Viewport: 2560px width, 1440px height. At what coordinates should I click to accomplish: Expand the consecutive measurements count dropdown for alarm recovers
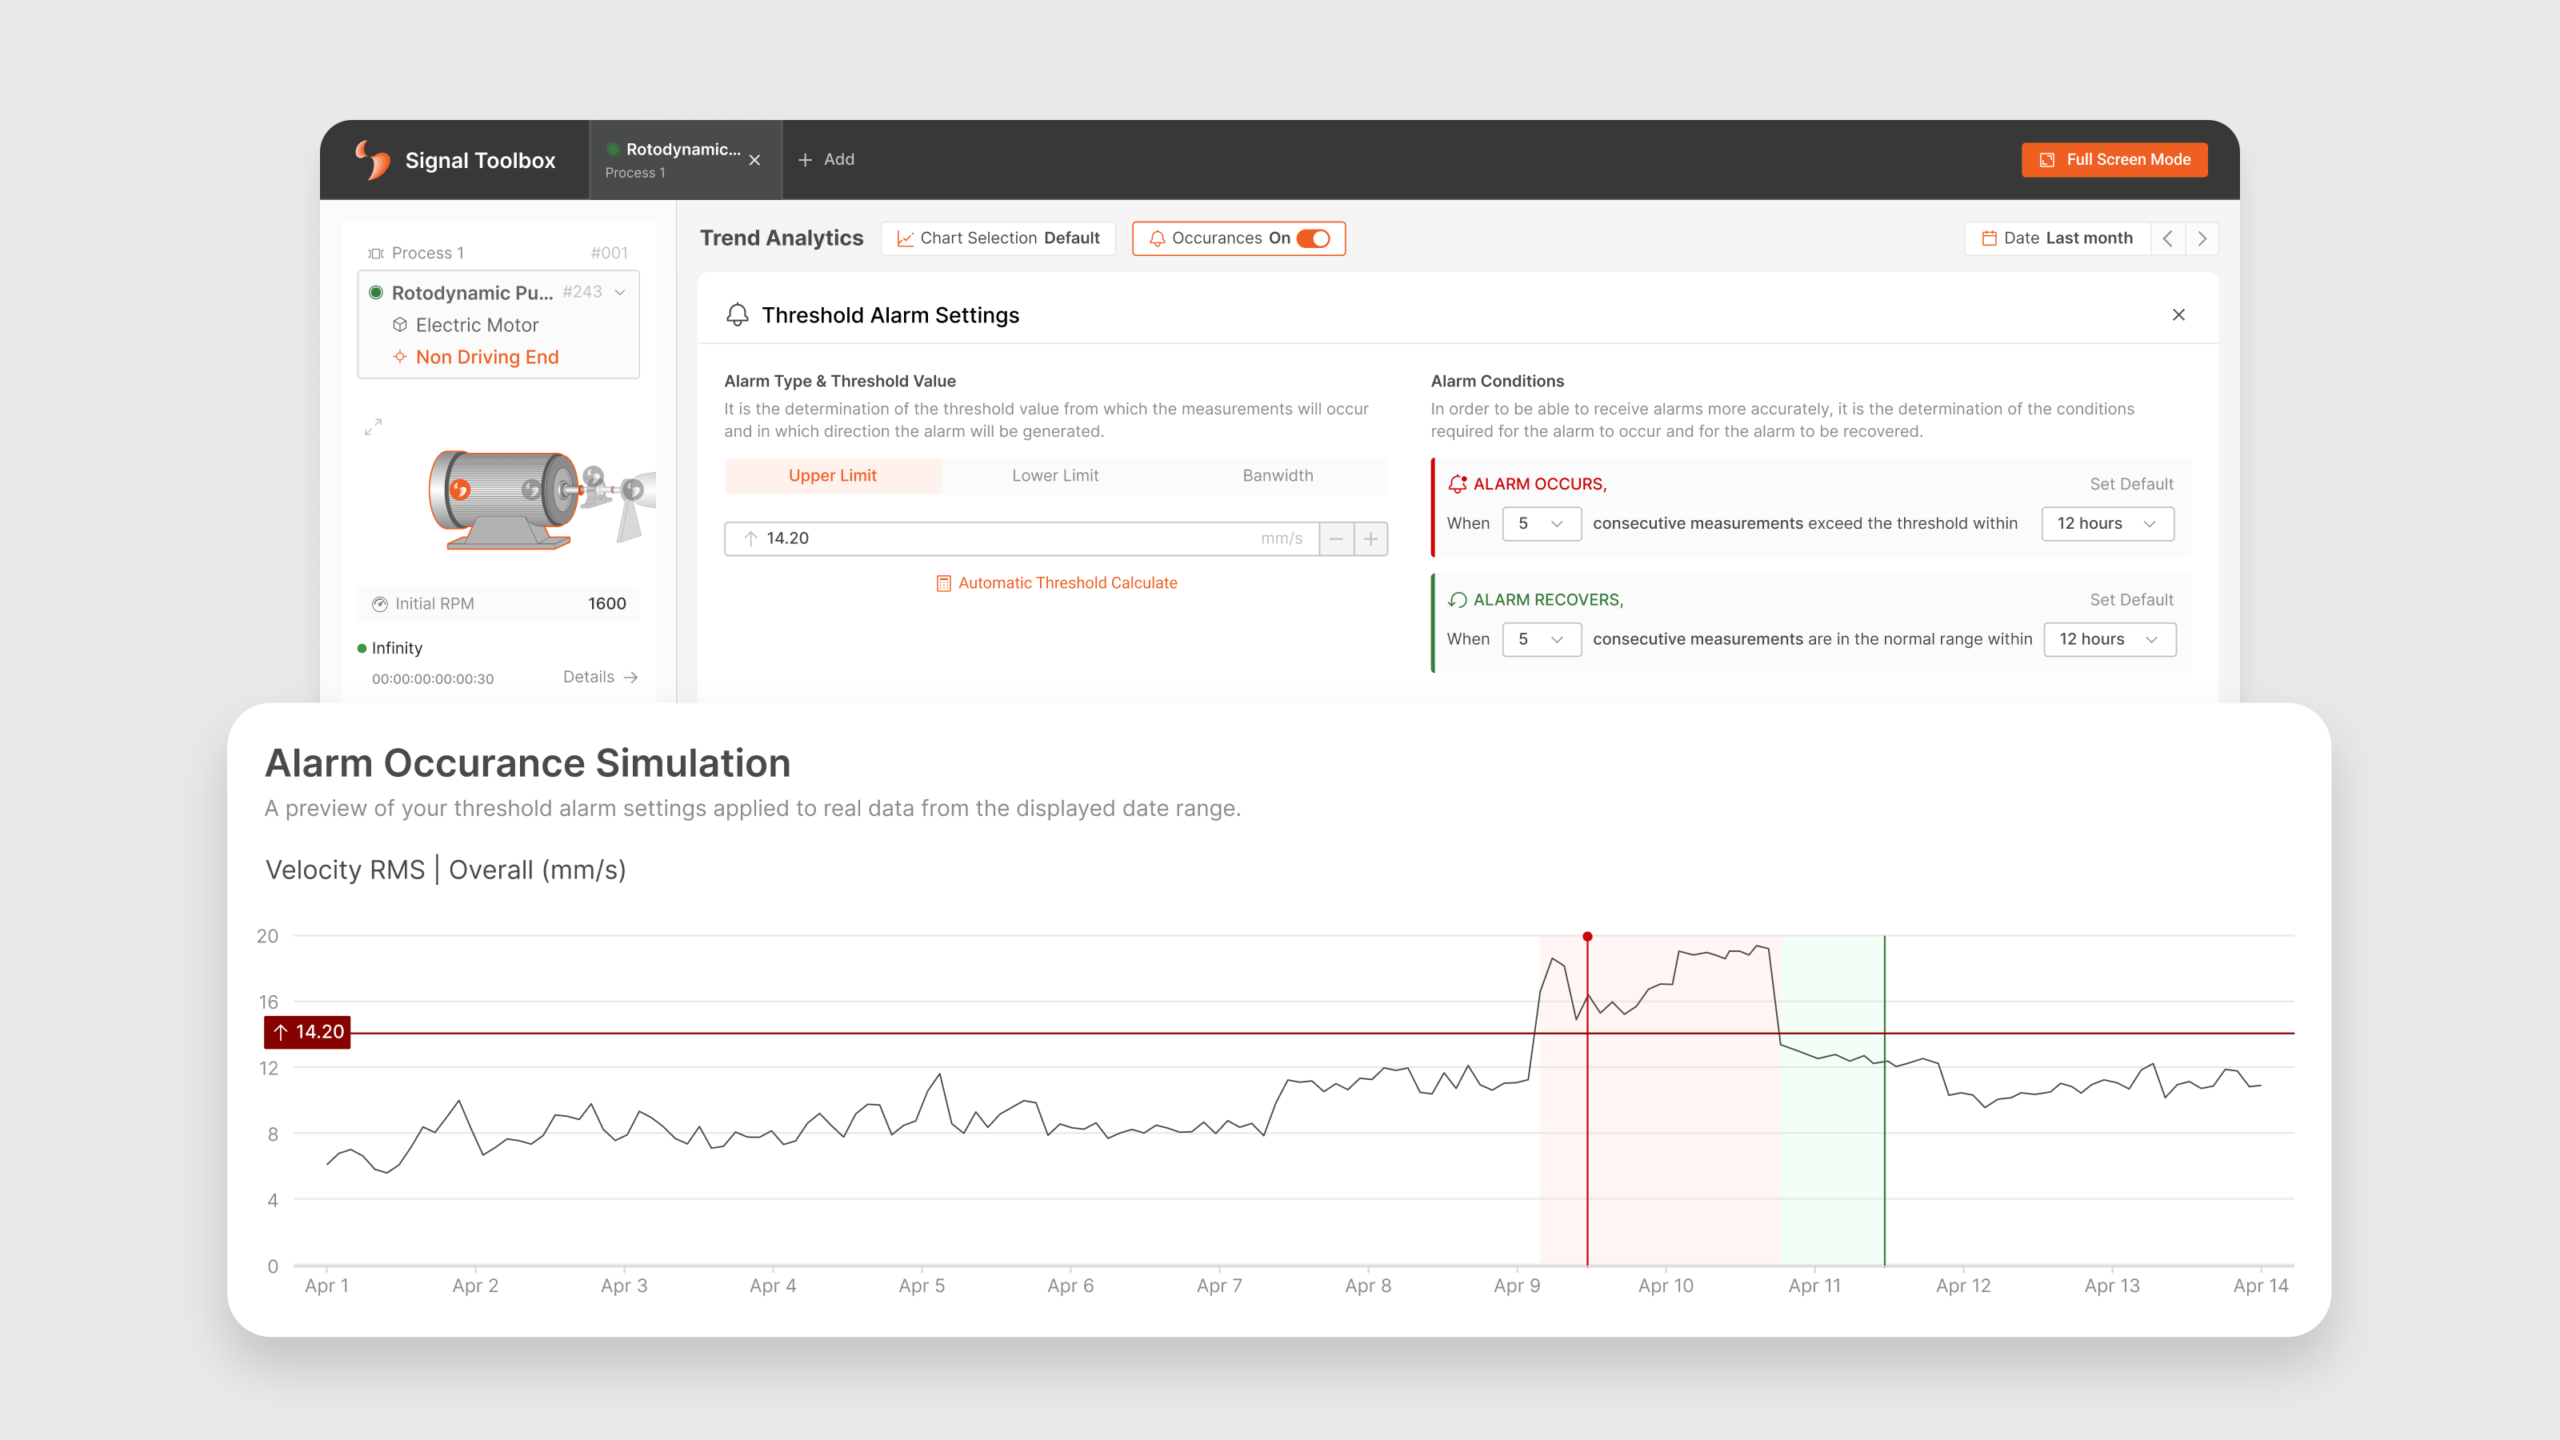click(x=1540, y=638)
